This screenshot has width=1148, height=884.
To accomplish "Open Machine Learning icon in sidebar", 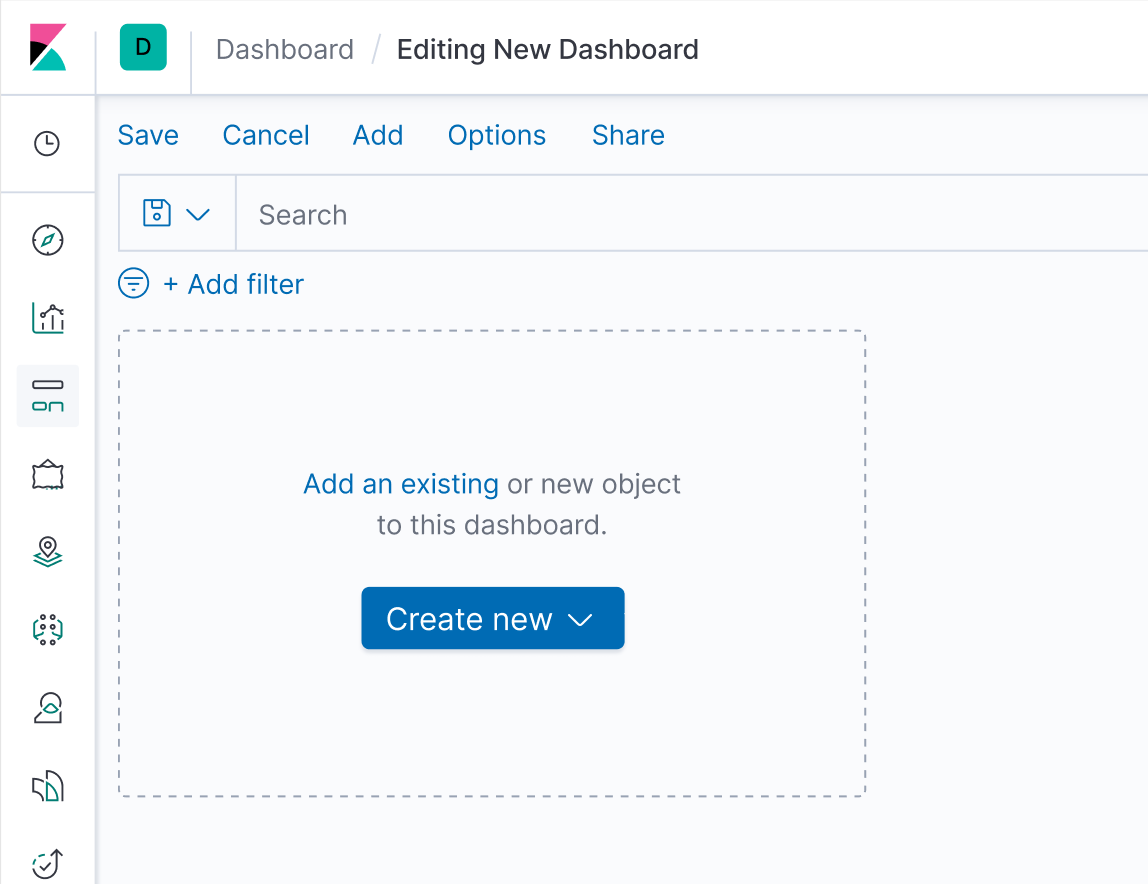I will coord(48,629).
